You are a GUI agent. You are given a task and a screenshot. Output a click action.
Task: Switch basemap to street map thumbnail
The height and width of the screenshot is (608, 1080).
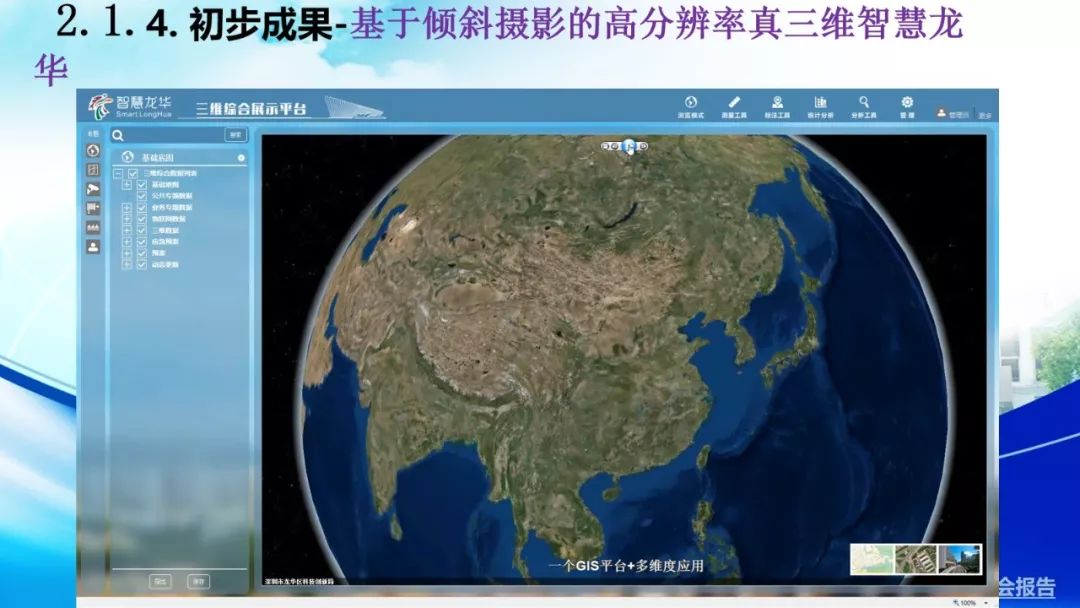click(872, 559)
